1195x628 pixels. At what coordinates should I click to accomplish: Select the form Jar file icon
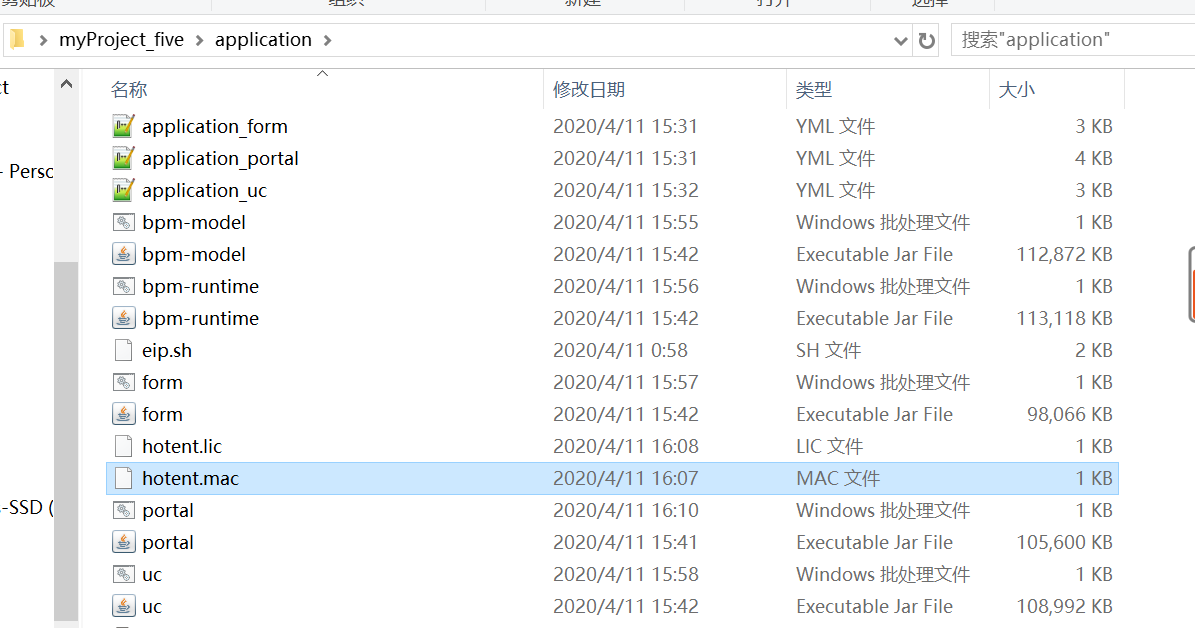click(123, 414)
